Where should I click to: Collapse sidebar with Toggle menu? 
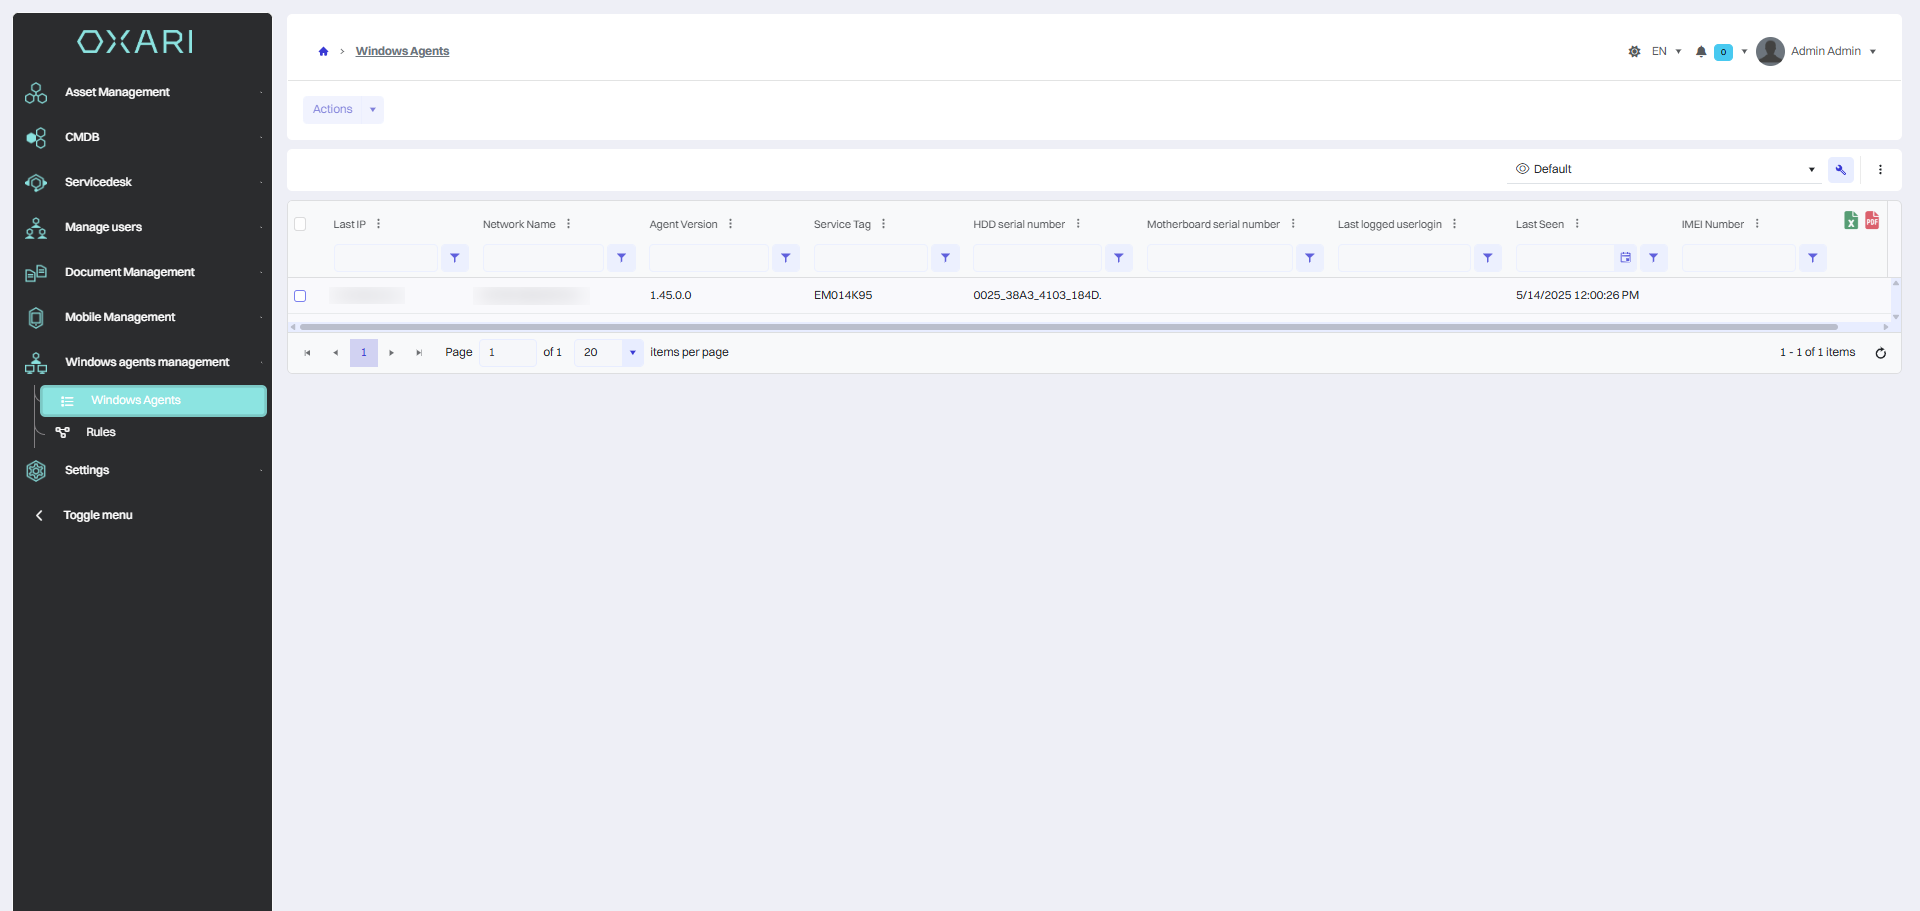97,515
